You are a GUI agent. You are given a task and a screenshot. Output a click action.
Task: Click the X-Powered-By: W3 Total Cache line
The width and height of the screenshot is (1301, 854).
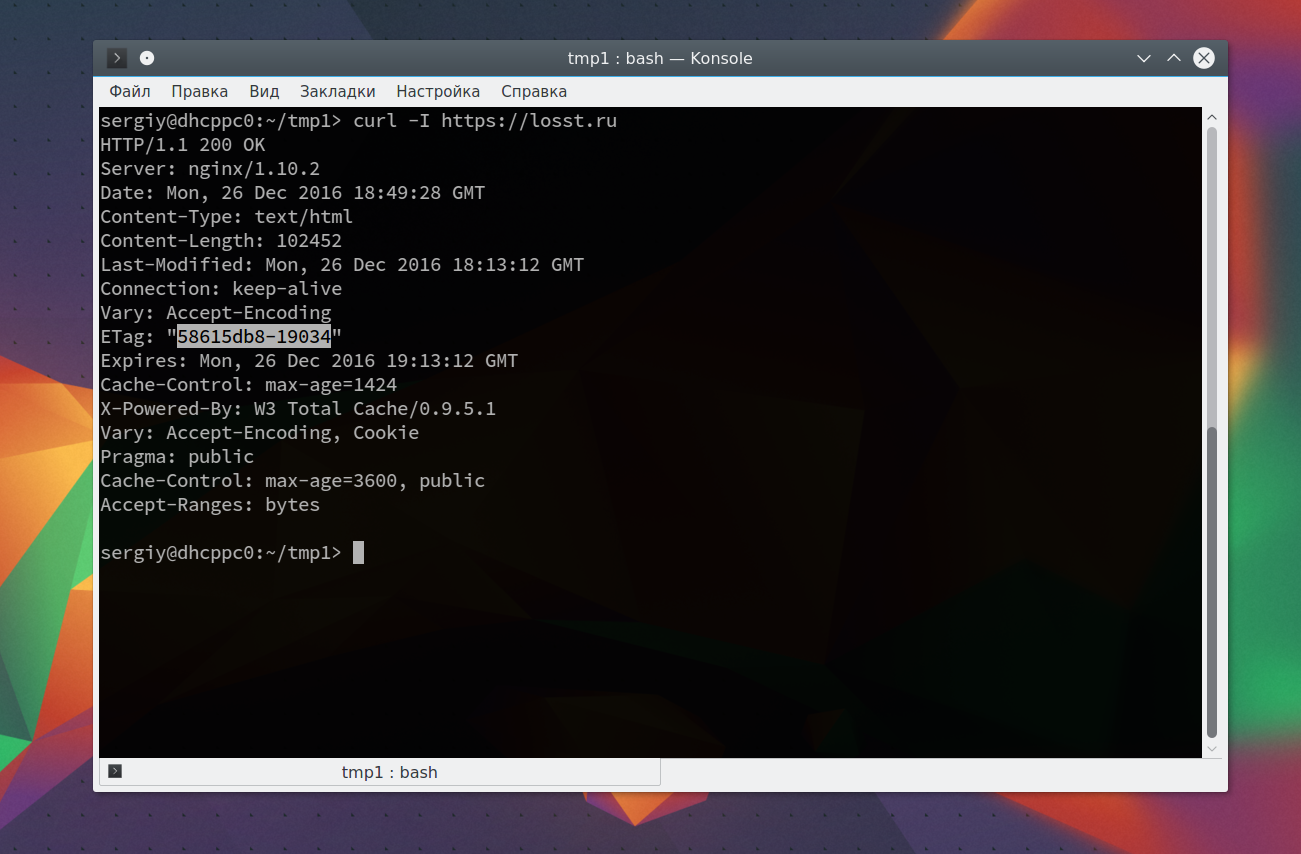click(x=298, y=409)
